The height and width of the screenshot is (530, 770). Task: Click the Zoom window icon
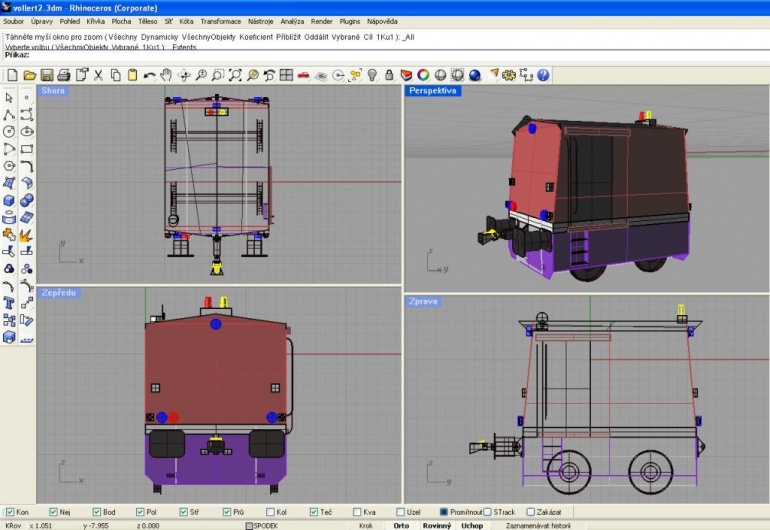[x=218, y=75]
